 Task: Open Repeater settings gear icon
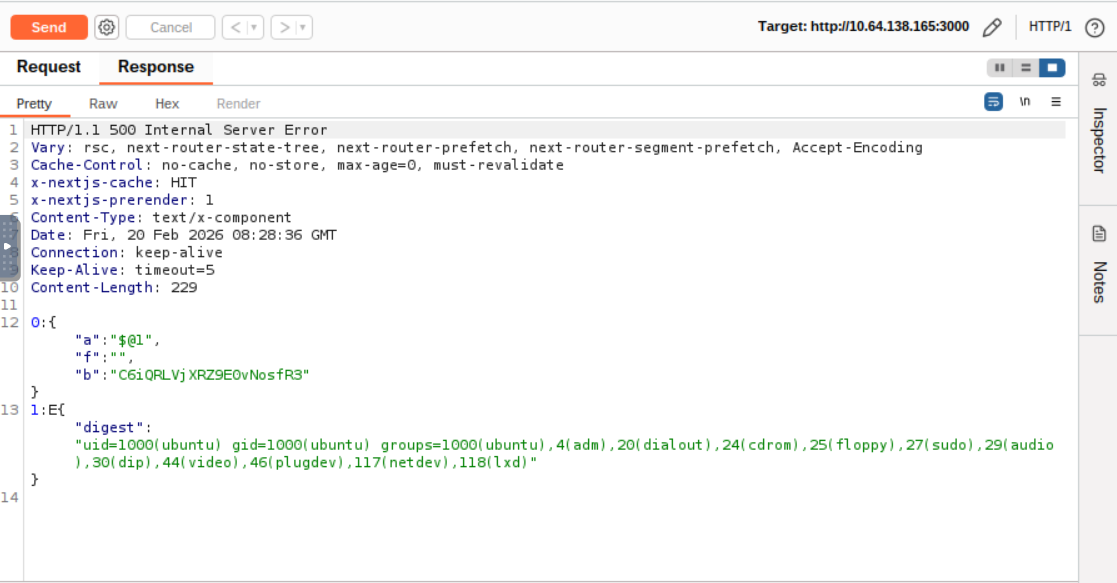coord(106,27)
